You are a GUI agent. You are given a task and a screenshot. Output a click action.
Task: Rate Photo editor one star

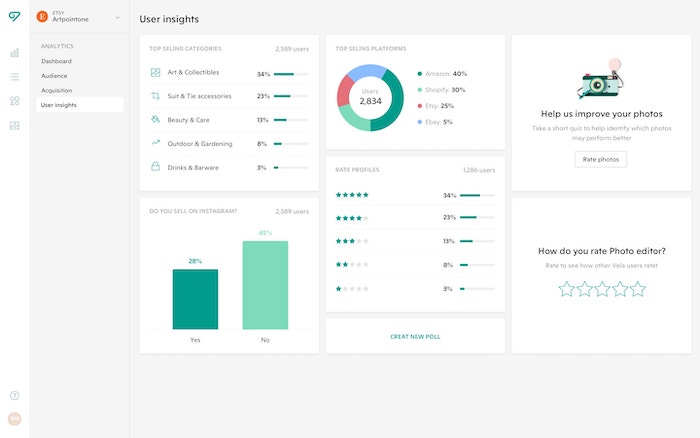coord(567,289)
